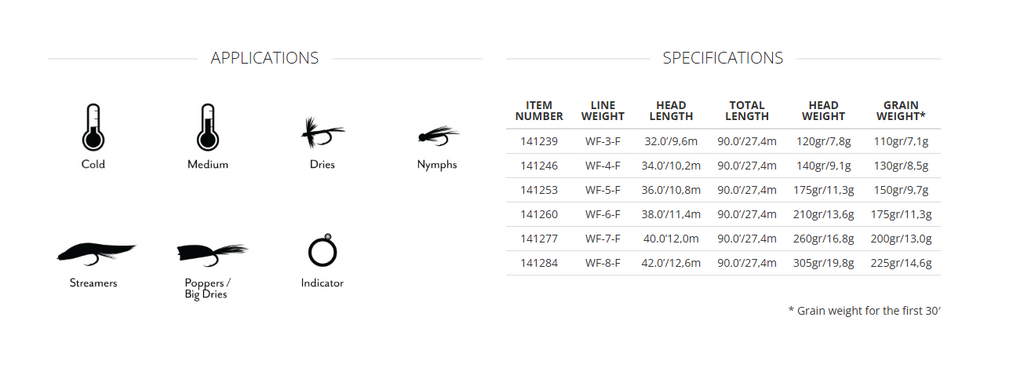Click the LINE WEIGHT column header

click(x=603, y=111)
